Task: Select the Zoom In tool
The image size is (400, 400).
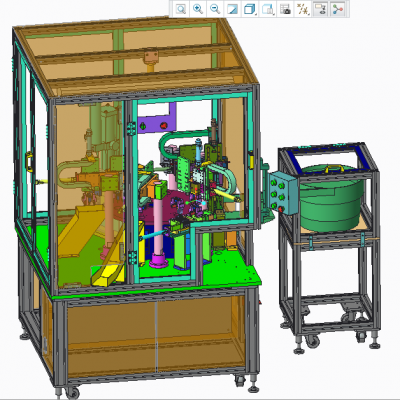Action: click(x=198, y=9)
